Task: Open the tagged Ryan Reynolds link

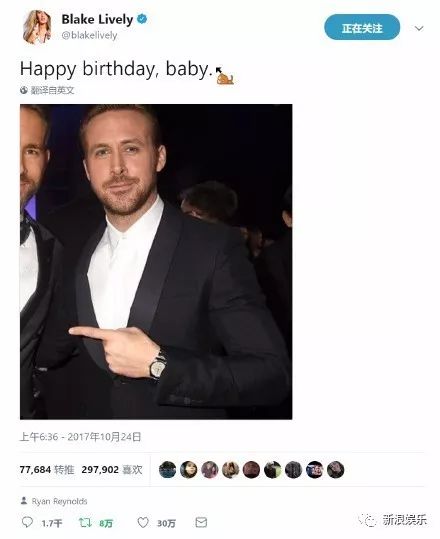Action: point(59,501)
